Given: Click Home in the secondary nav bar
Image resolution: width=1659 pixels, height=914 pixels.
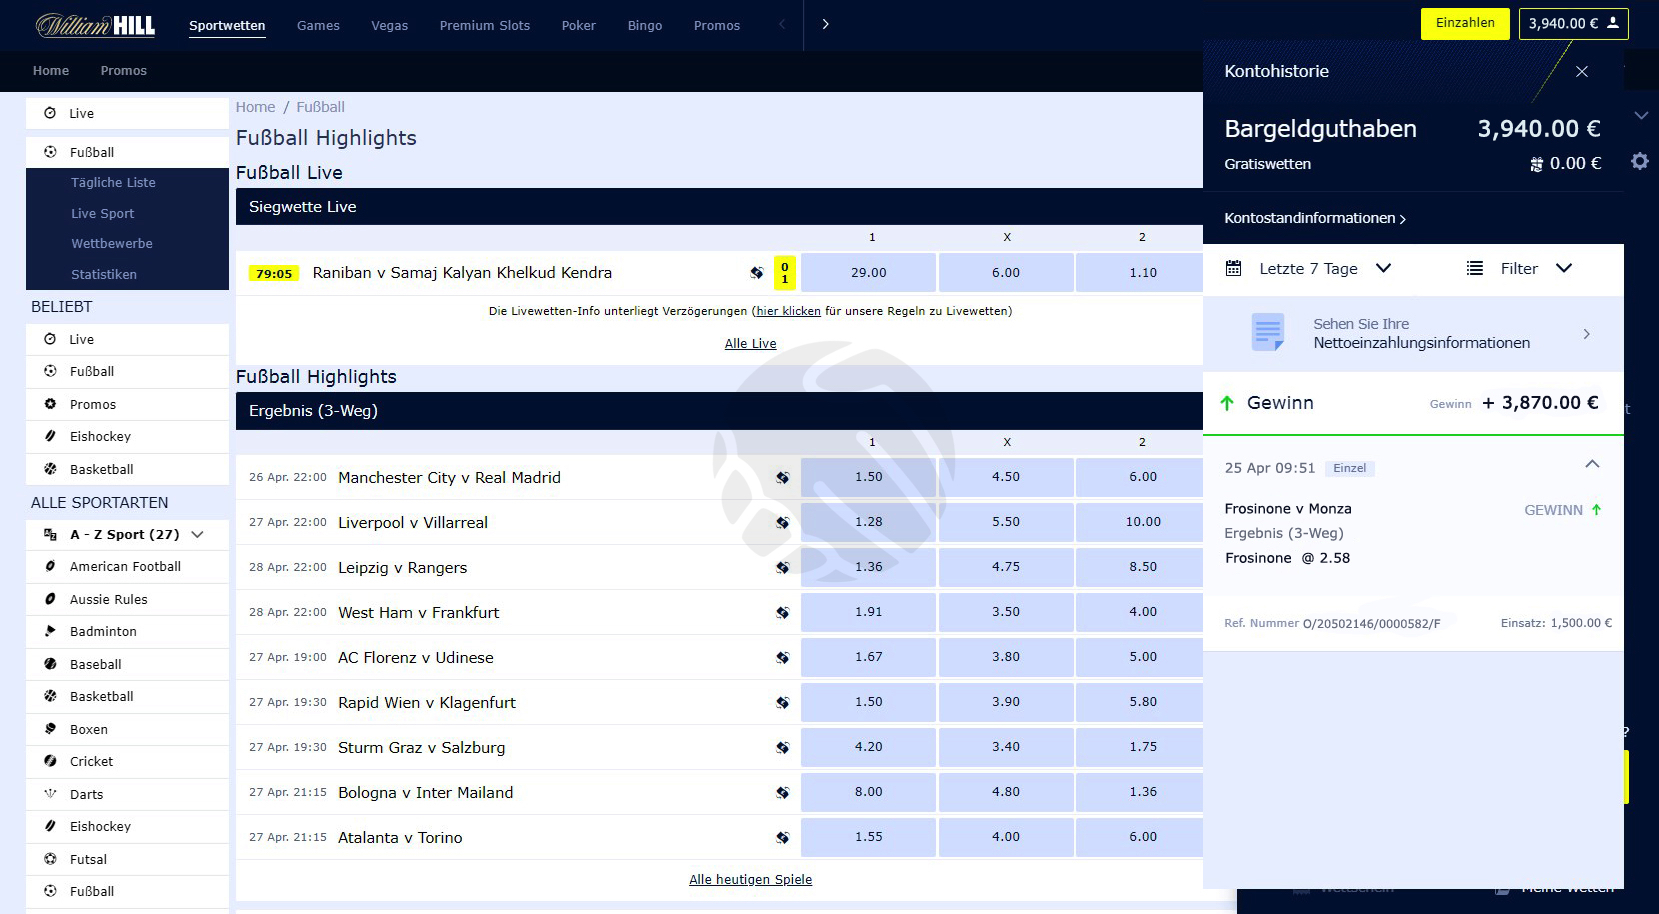Looking at the screenshot, I should tap(51, 71).
